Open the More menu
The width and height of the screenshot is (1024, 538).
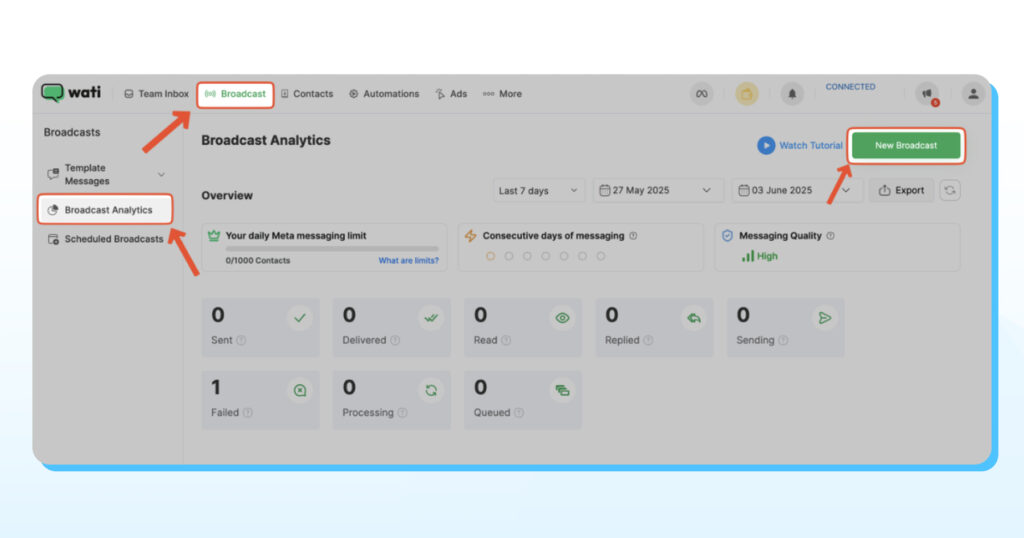coord(502,94)
